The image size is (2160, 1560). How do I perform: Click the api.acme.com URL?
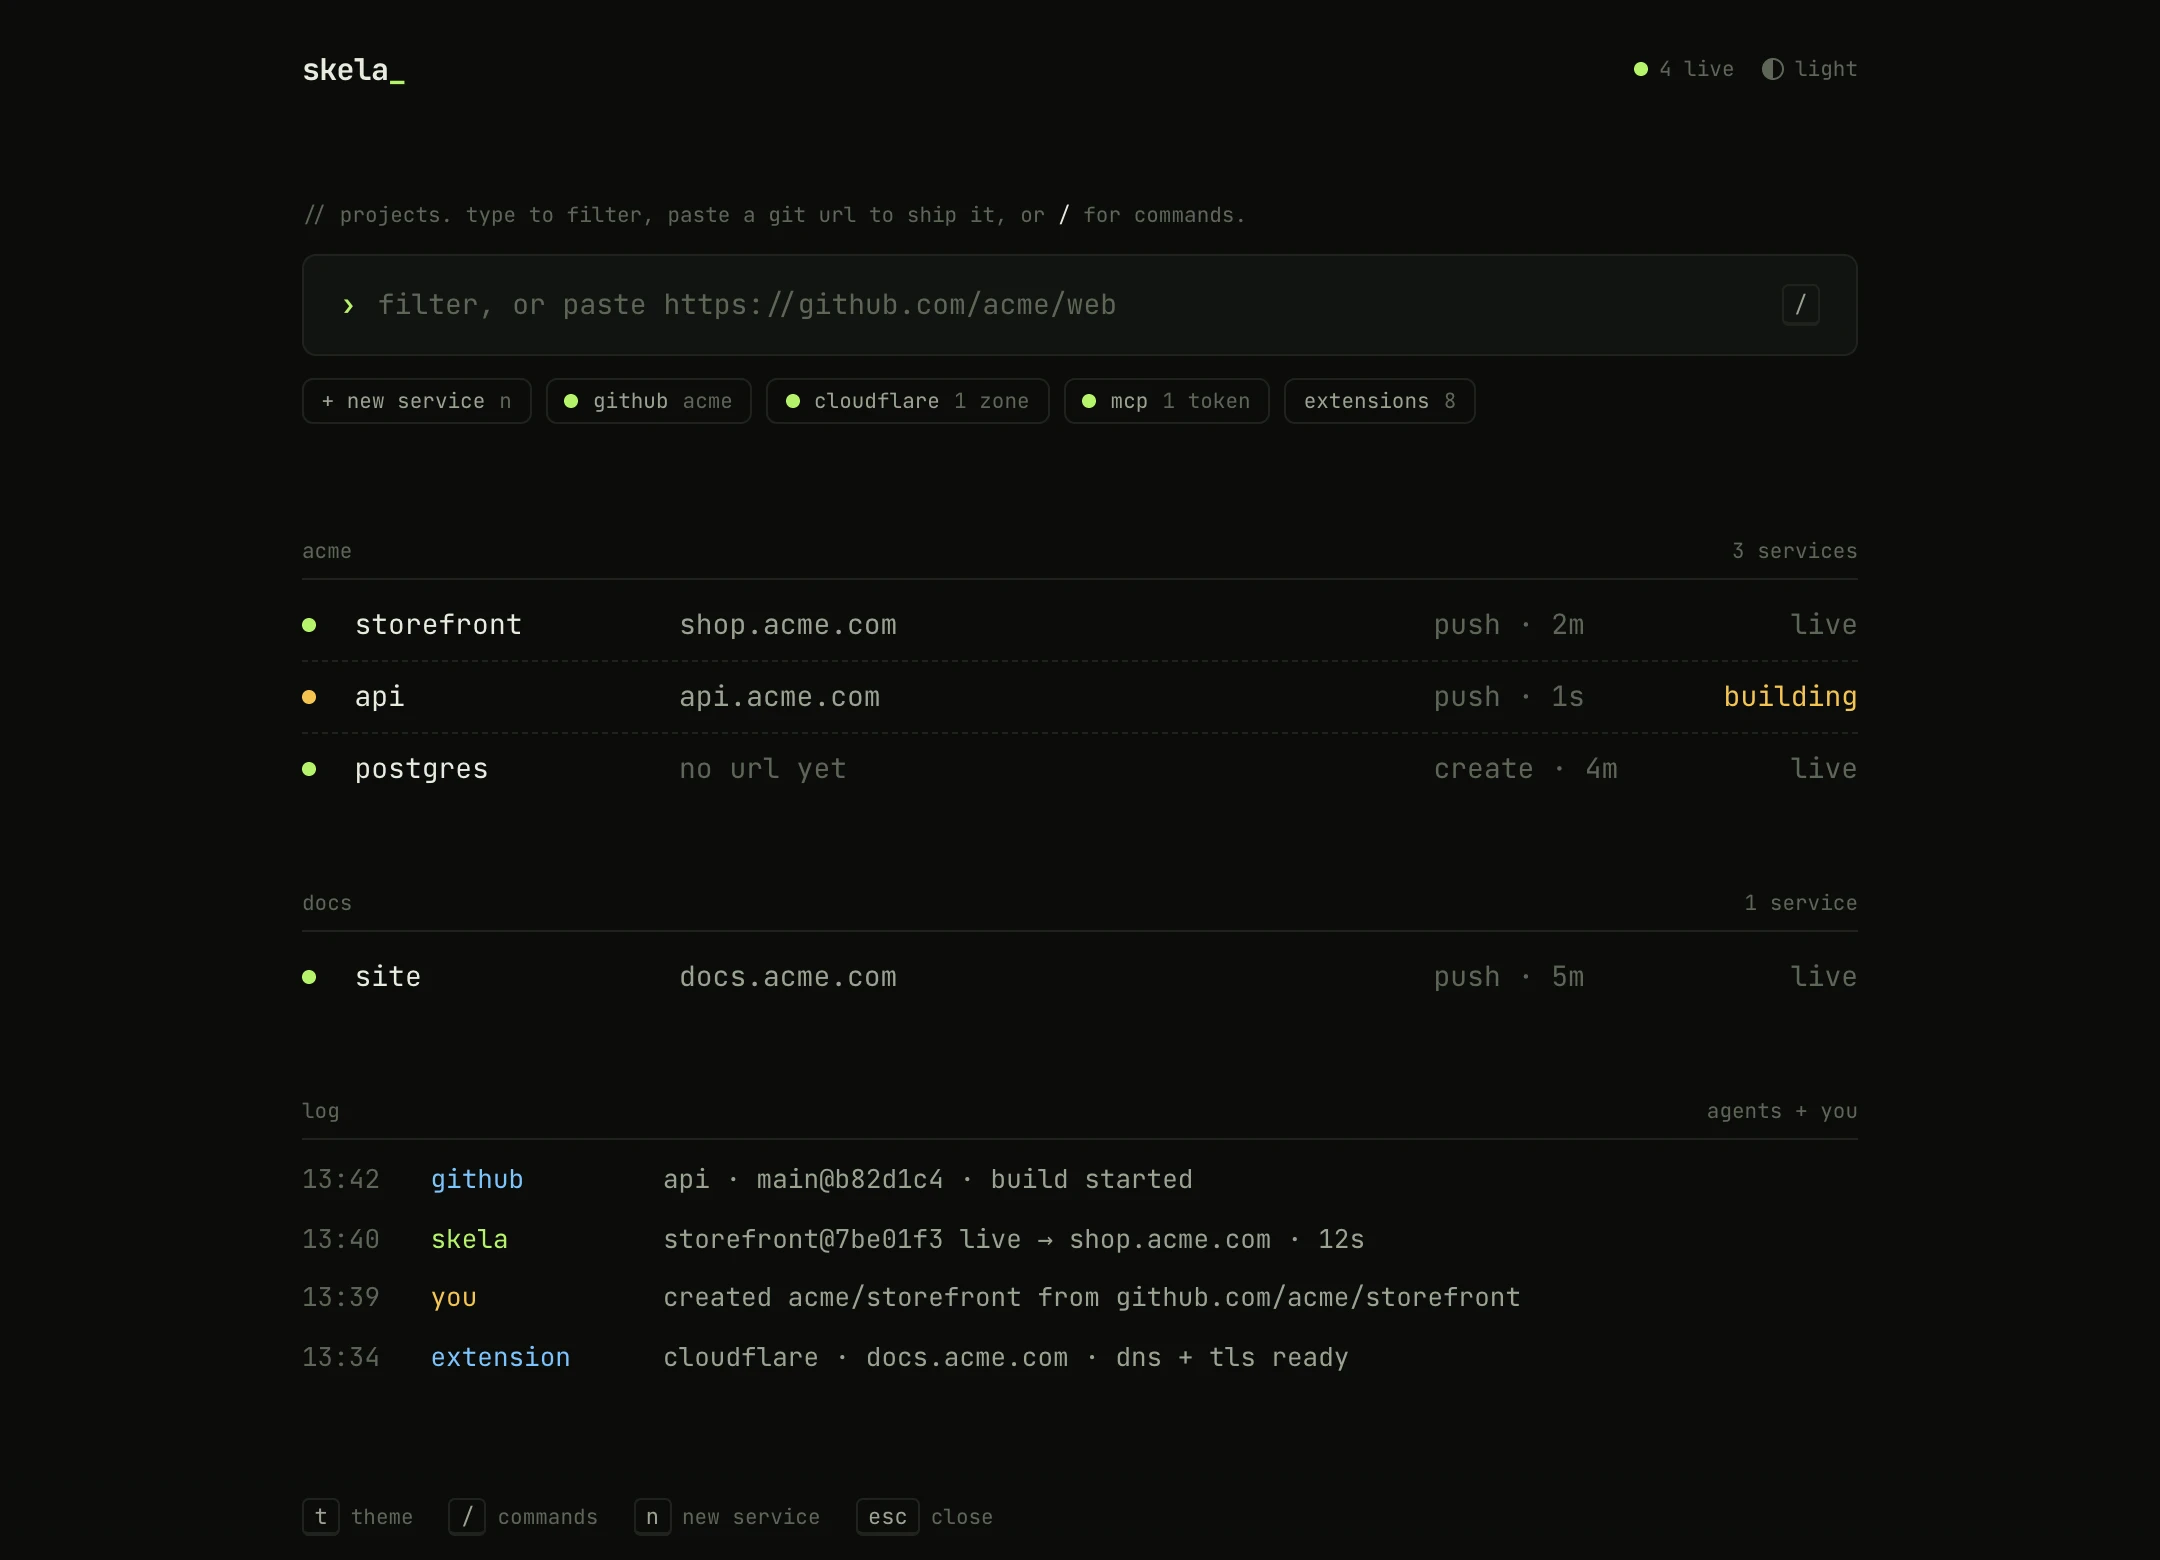click(x=780, y=697)
